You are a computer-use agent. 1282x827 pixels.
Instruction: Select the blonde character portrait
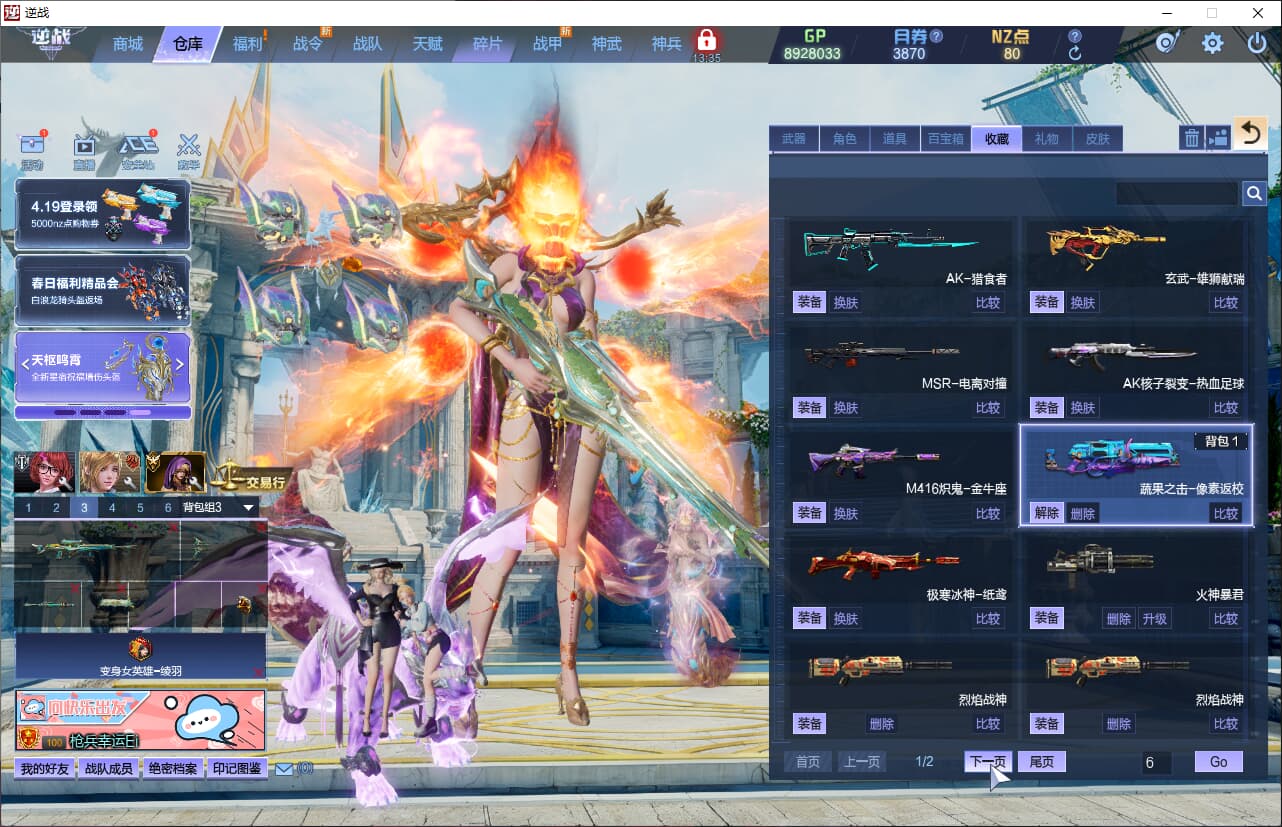[109, 472]
